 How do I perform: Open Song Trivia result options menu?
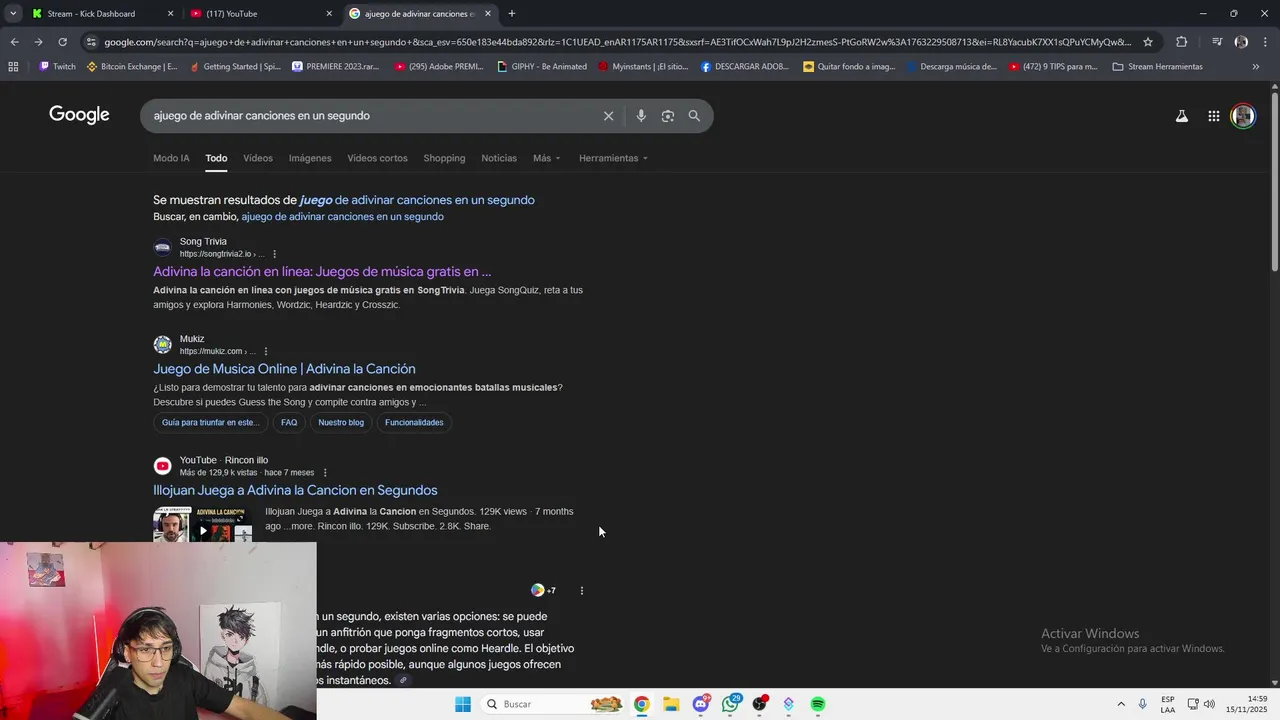click(274, 254)
